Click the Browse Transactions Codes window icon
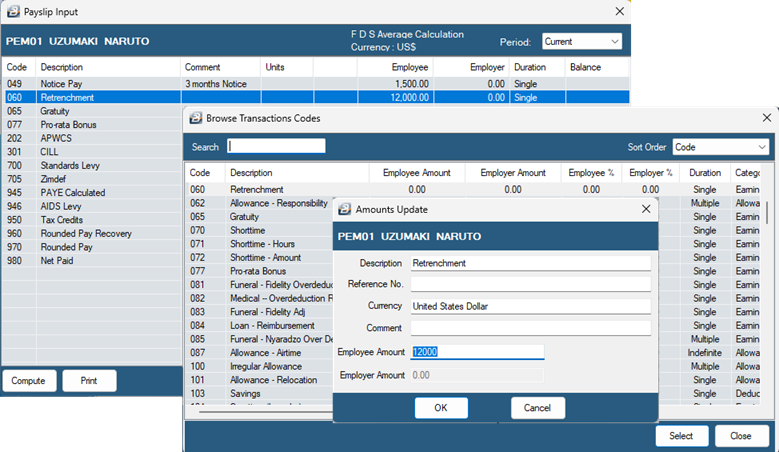The width and height of the screenshot is (779, 452). (196, 118)
